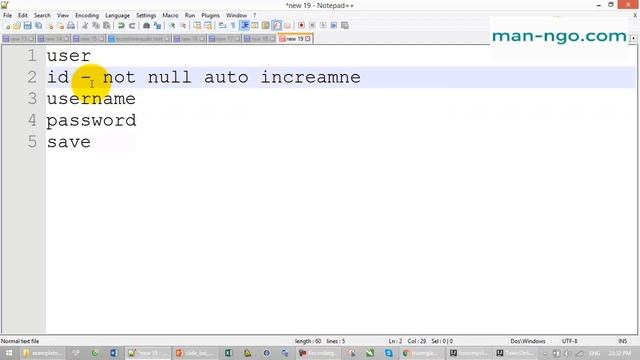Open Excel from the taskbar
Screen dimensions: 640x360
228,353
